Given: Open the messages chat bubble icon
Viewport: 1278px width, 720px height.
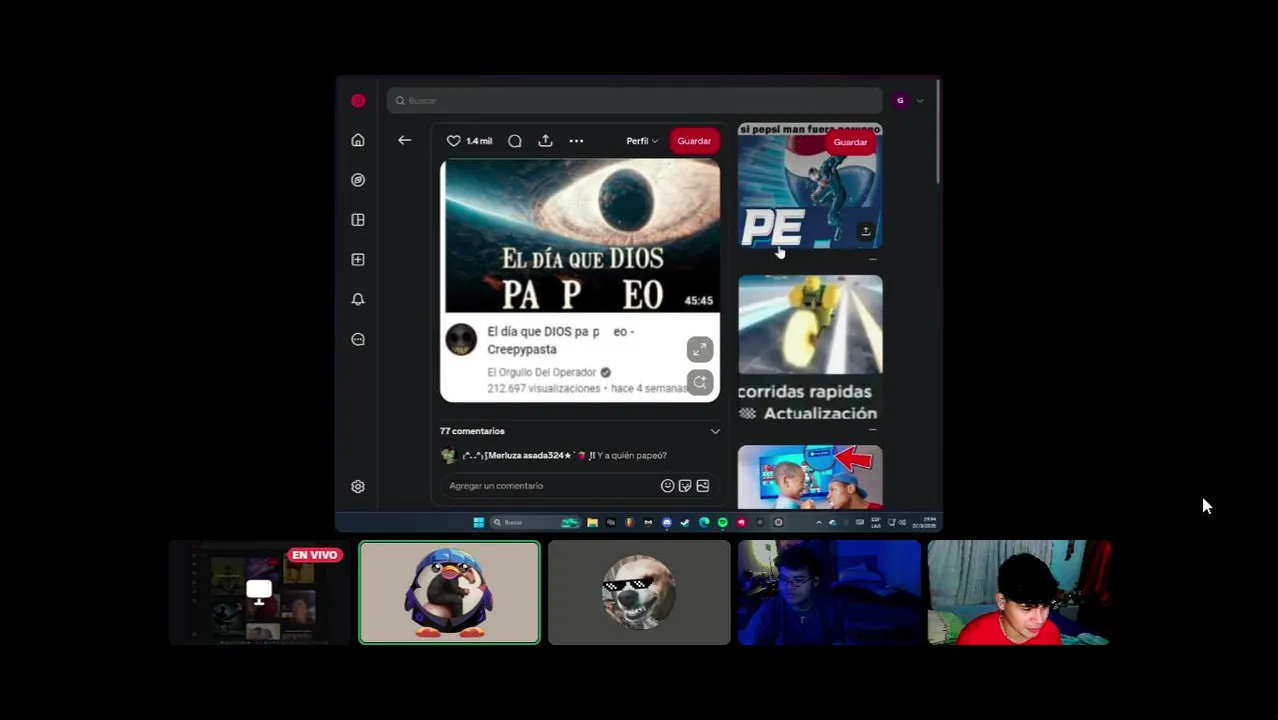Looking at the screenshot, I should [x=358, y=340].
